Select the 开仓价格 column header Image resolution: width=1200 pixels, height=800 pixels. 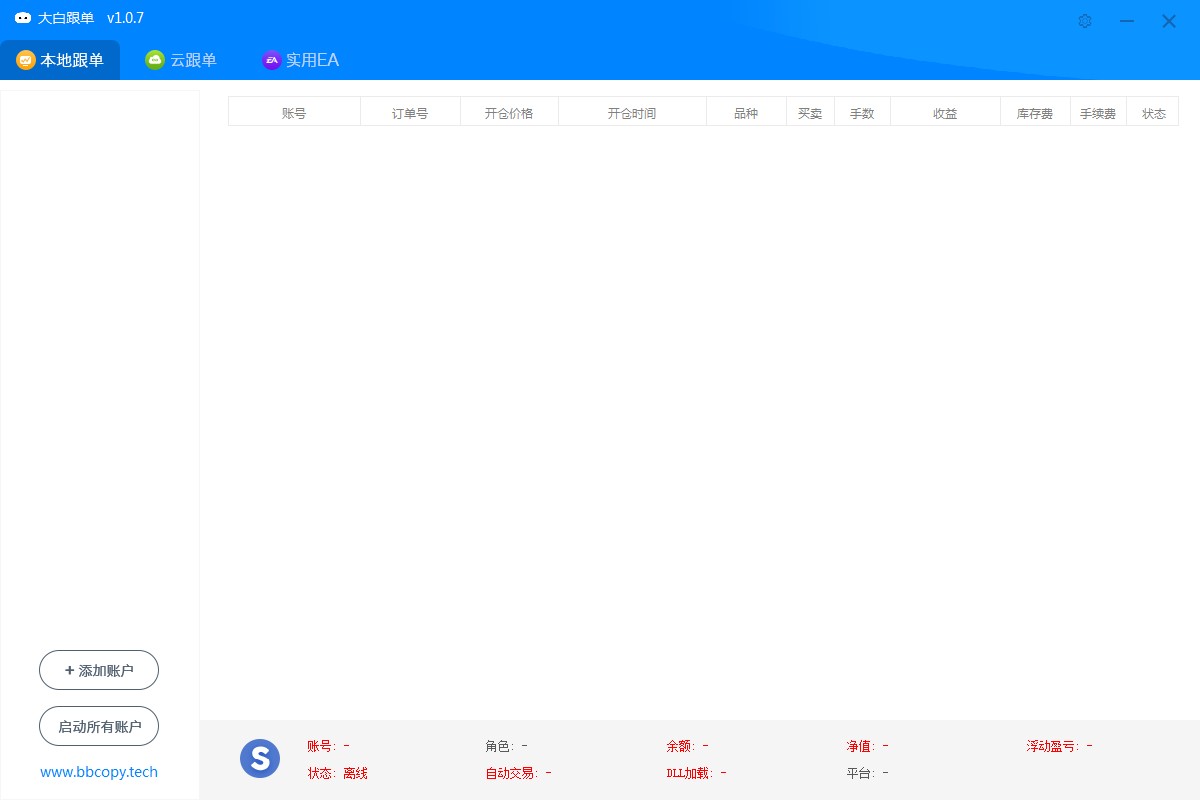509,113
